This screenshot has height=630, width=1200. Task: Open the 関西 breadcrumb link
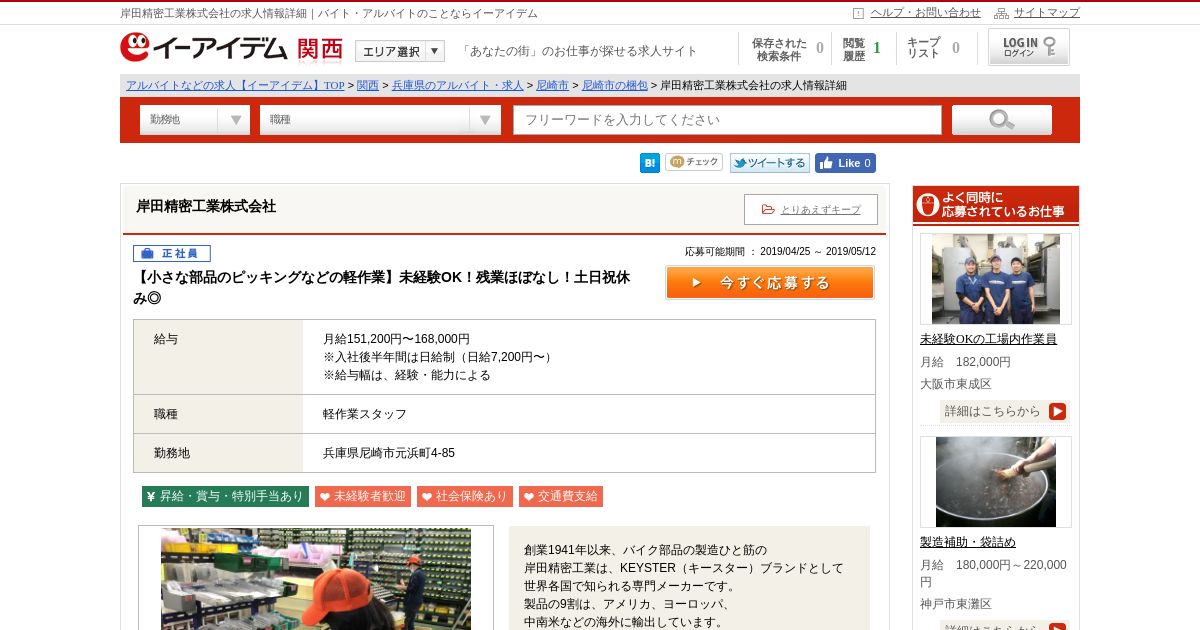coord(368,86)
